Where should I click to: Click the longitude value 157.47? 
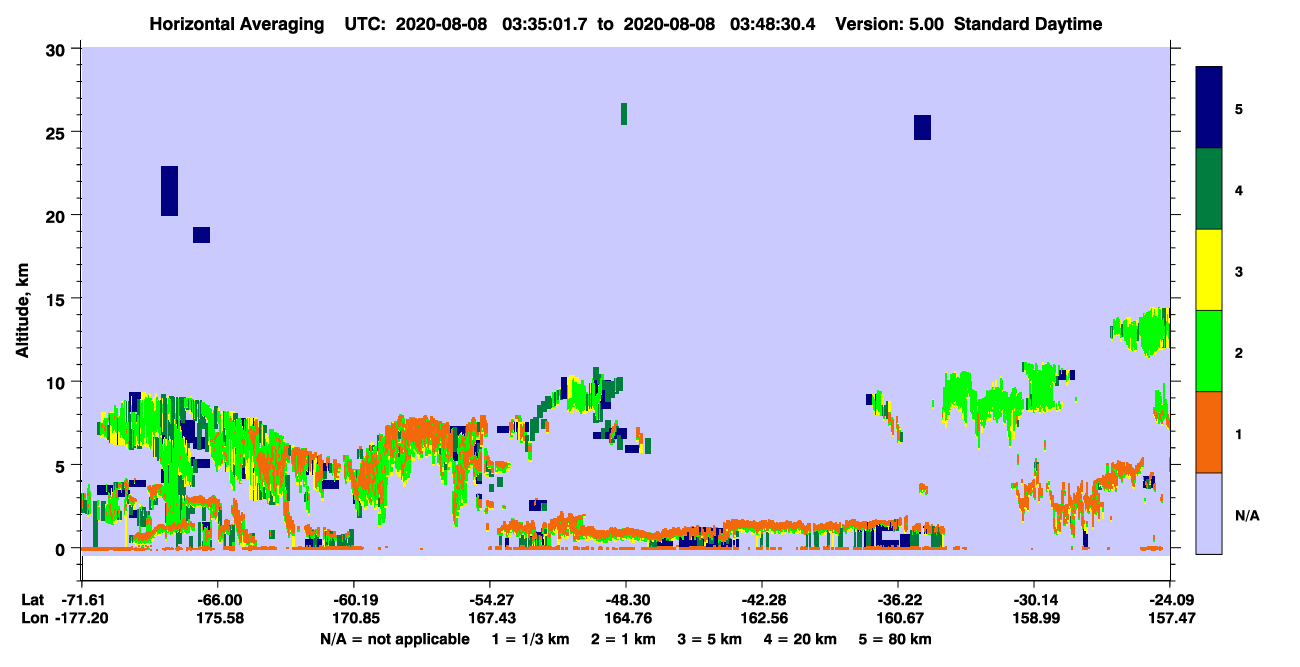[1170, 619]
